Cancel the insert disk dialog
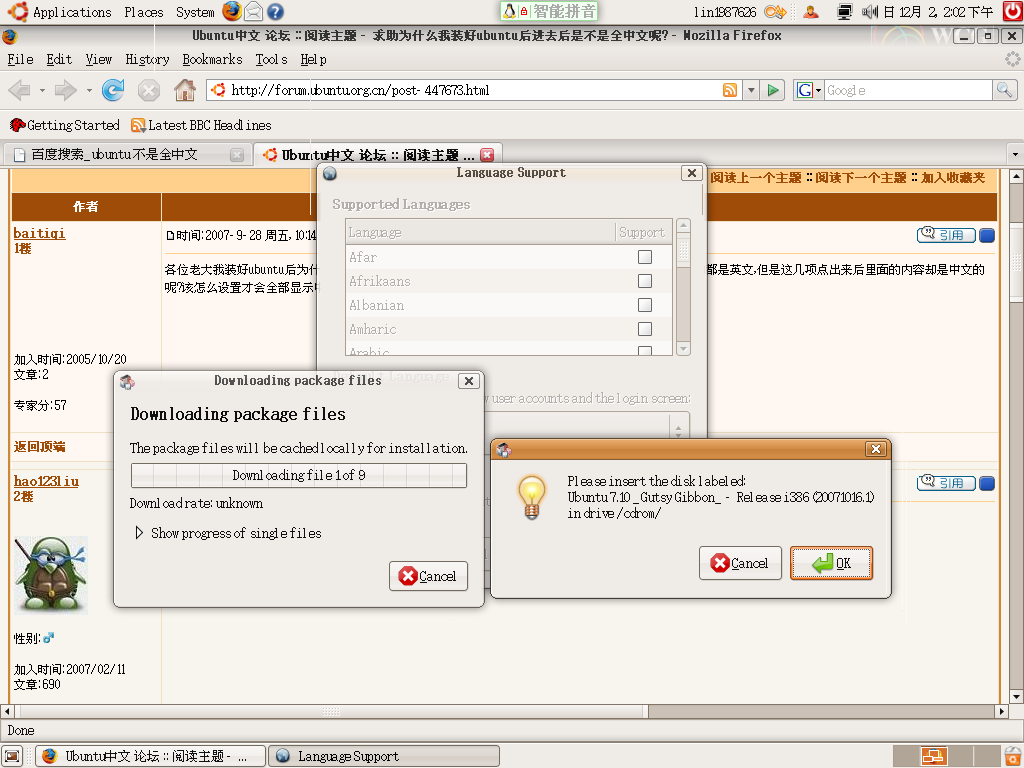The height and width of the screenshot is (768, 1024). click(x=740, y=563)
